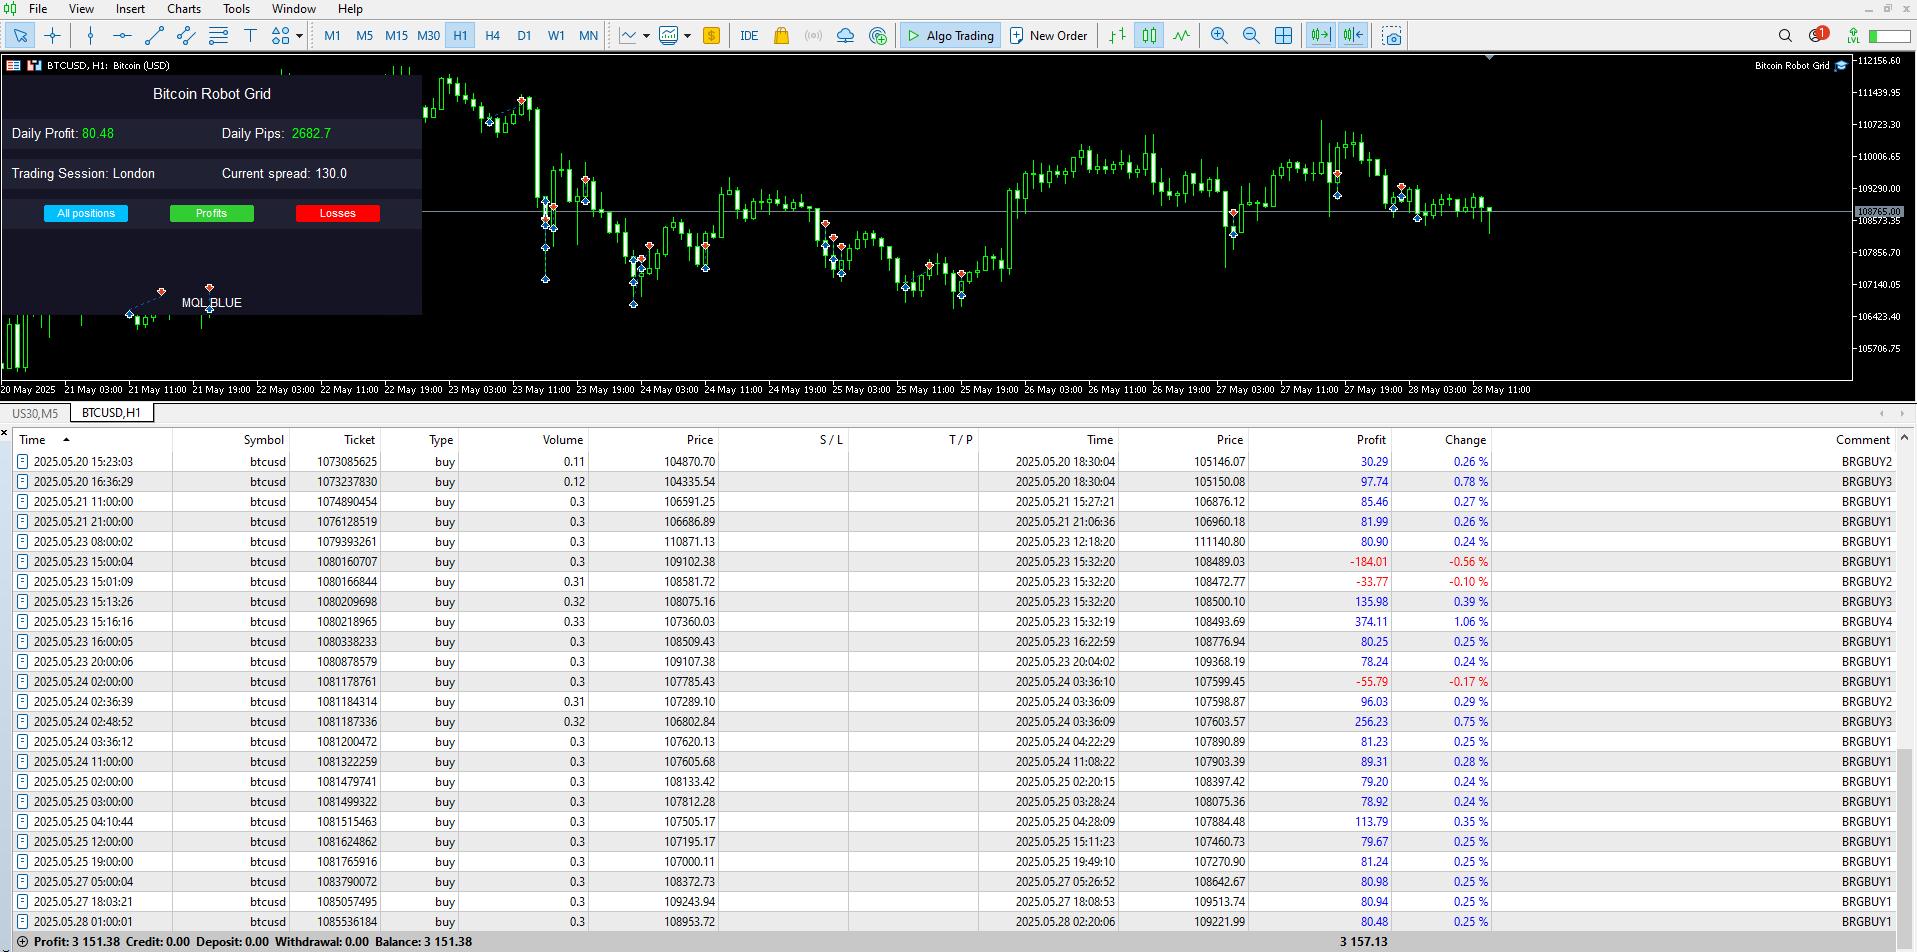Viewport: 1917px width, 952px height.
Task: Select the crosshair tool
Action: [x=53, y=36]
